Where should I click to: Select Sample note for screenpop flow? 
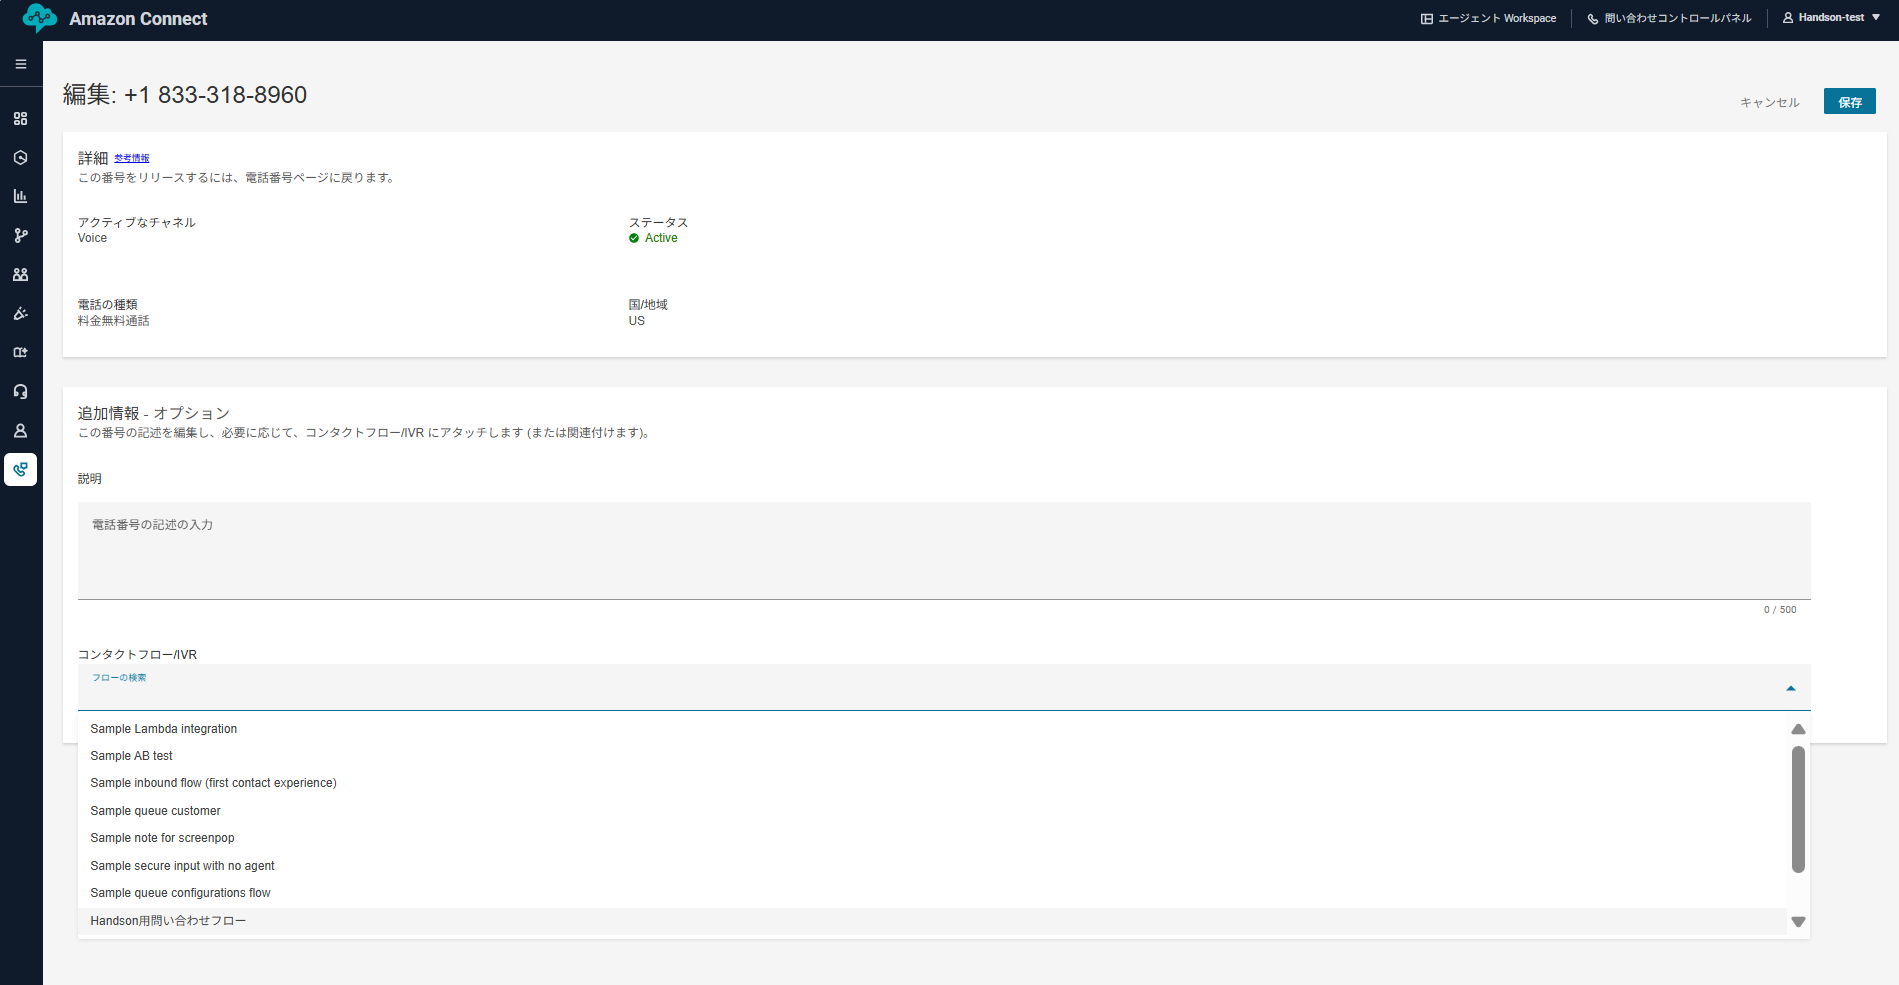click(x=932, y=838)
